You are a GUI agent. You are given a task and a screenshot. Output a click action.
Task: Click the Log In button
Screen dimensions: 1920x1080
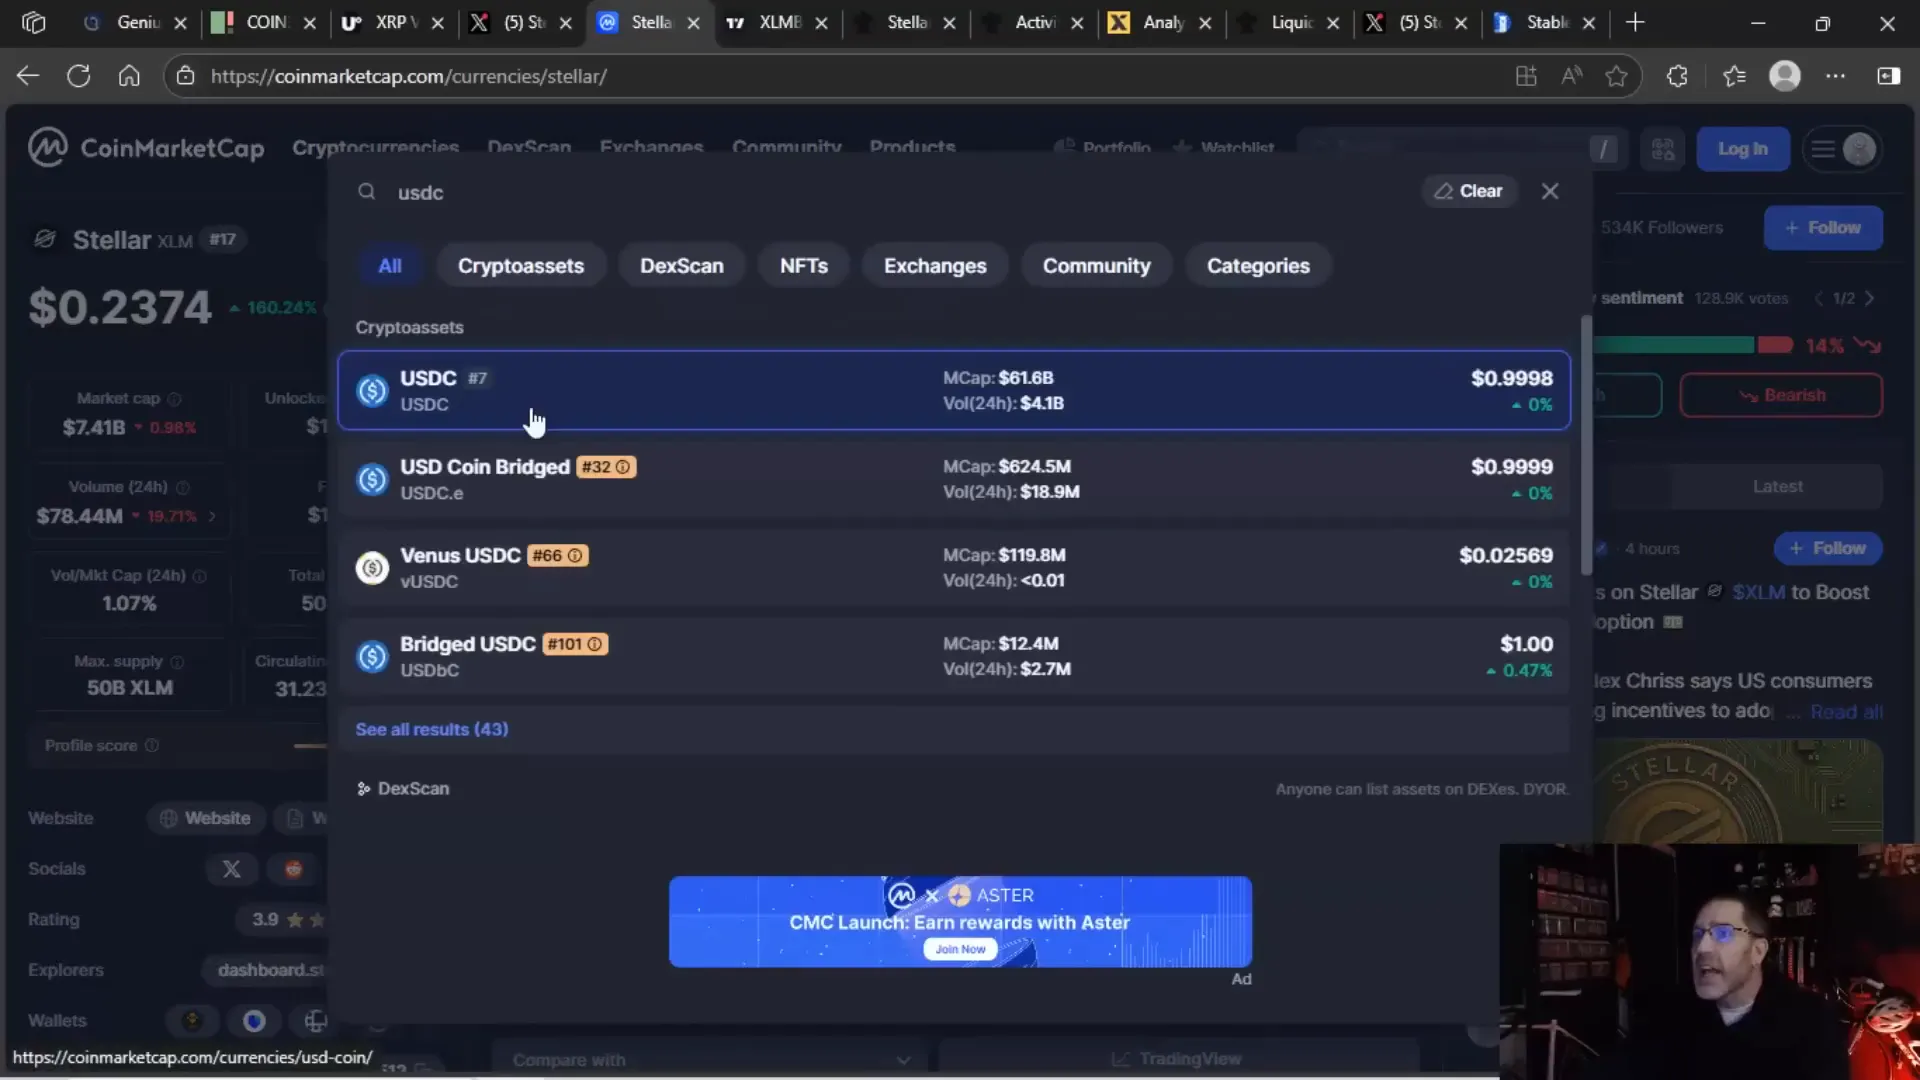[1743, 149]
